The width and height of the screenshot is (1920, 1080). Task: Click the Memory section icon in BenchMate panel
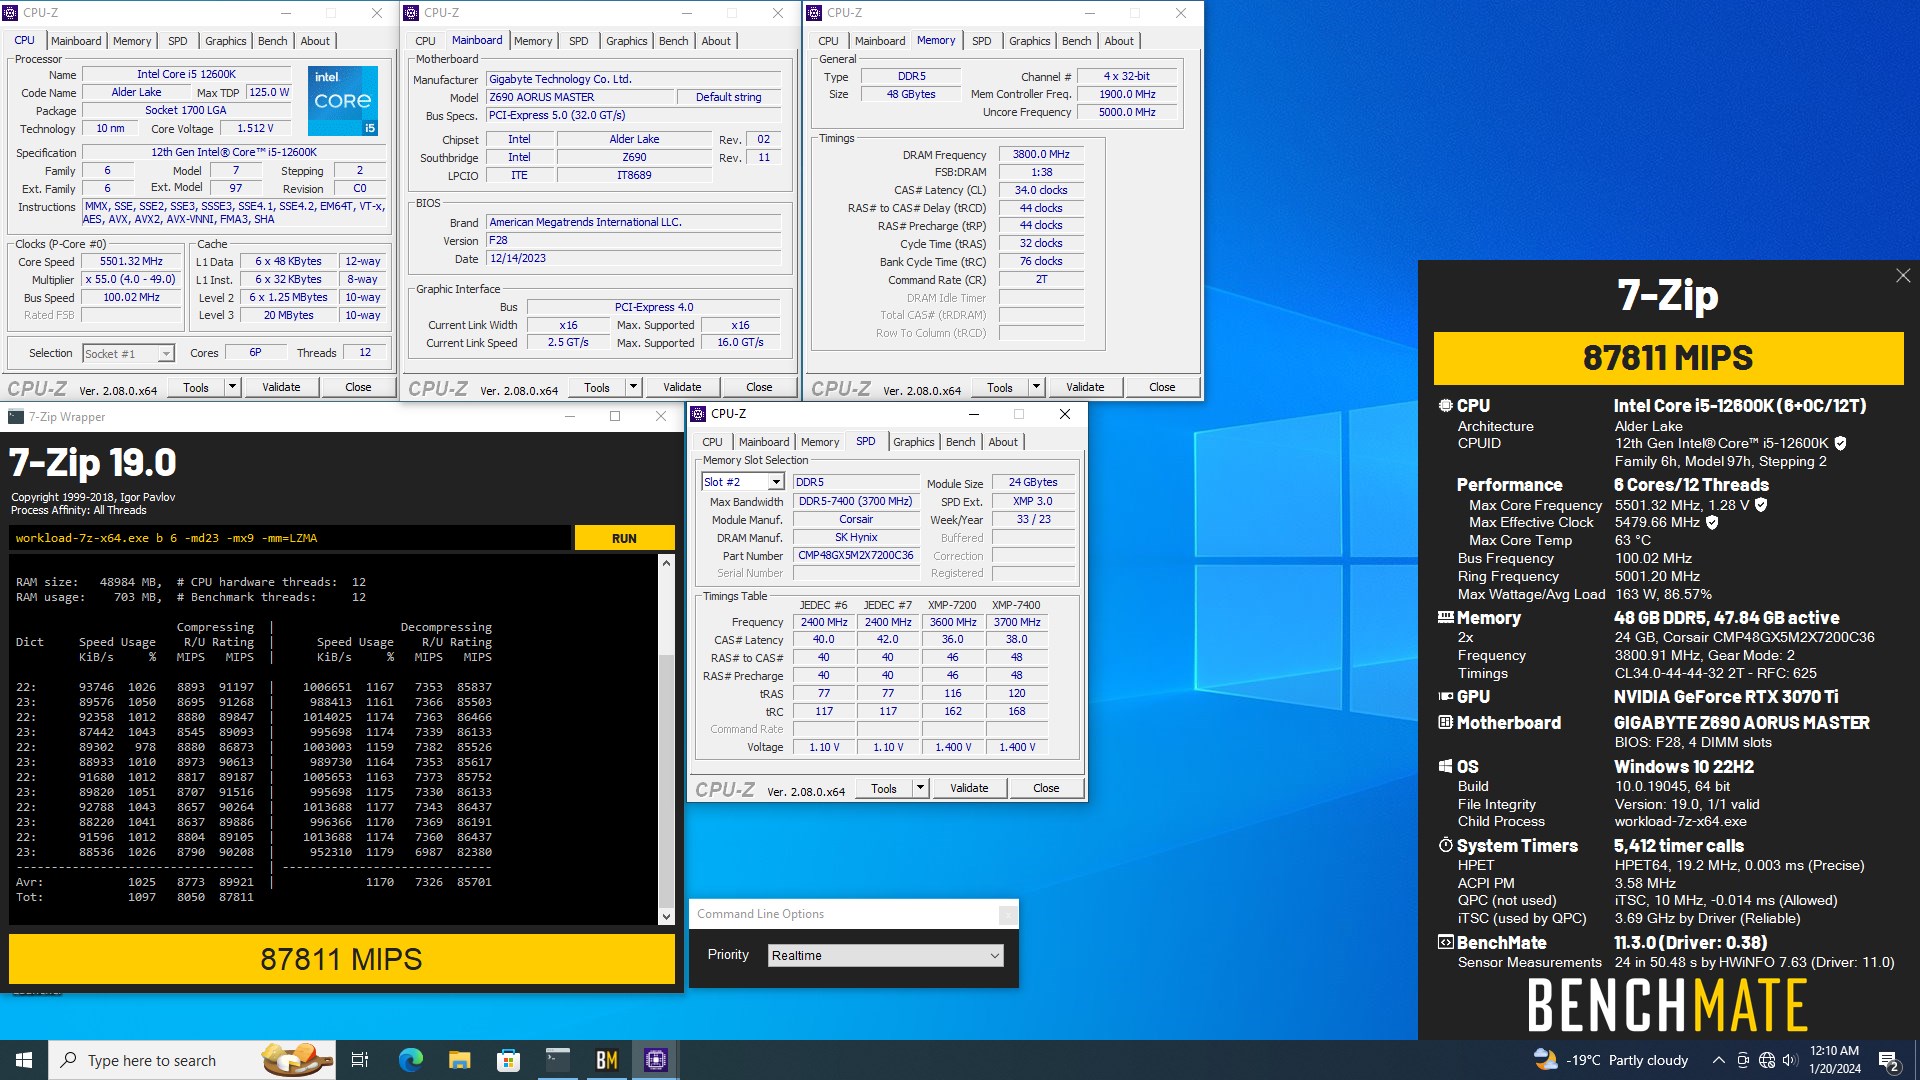point(1445,618)
